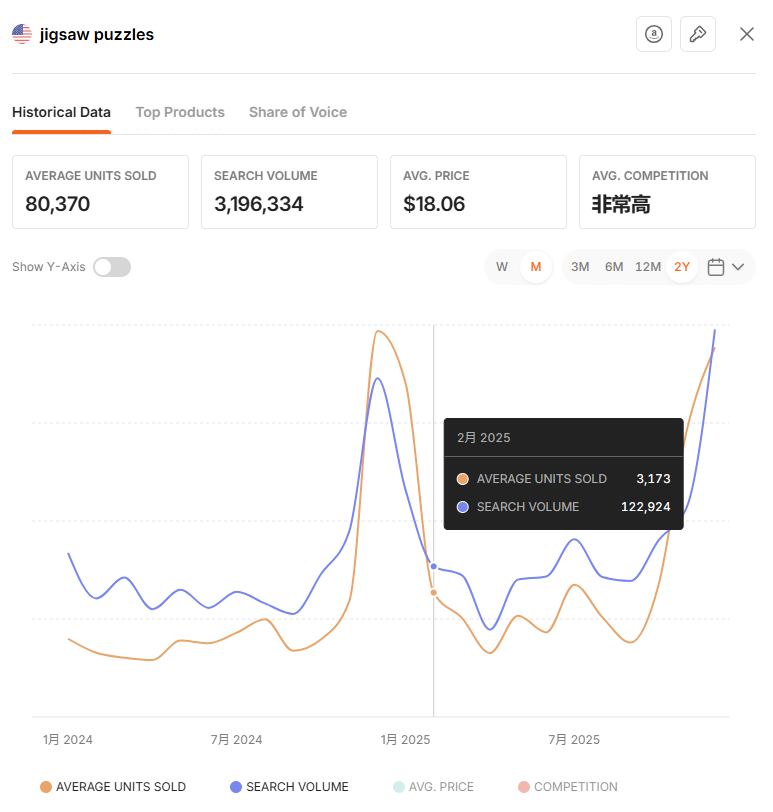The image size is (773, 812).
Task: Choose the 12M time range
Action: (x=648, y=267)
